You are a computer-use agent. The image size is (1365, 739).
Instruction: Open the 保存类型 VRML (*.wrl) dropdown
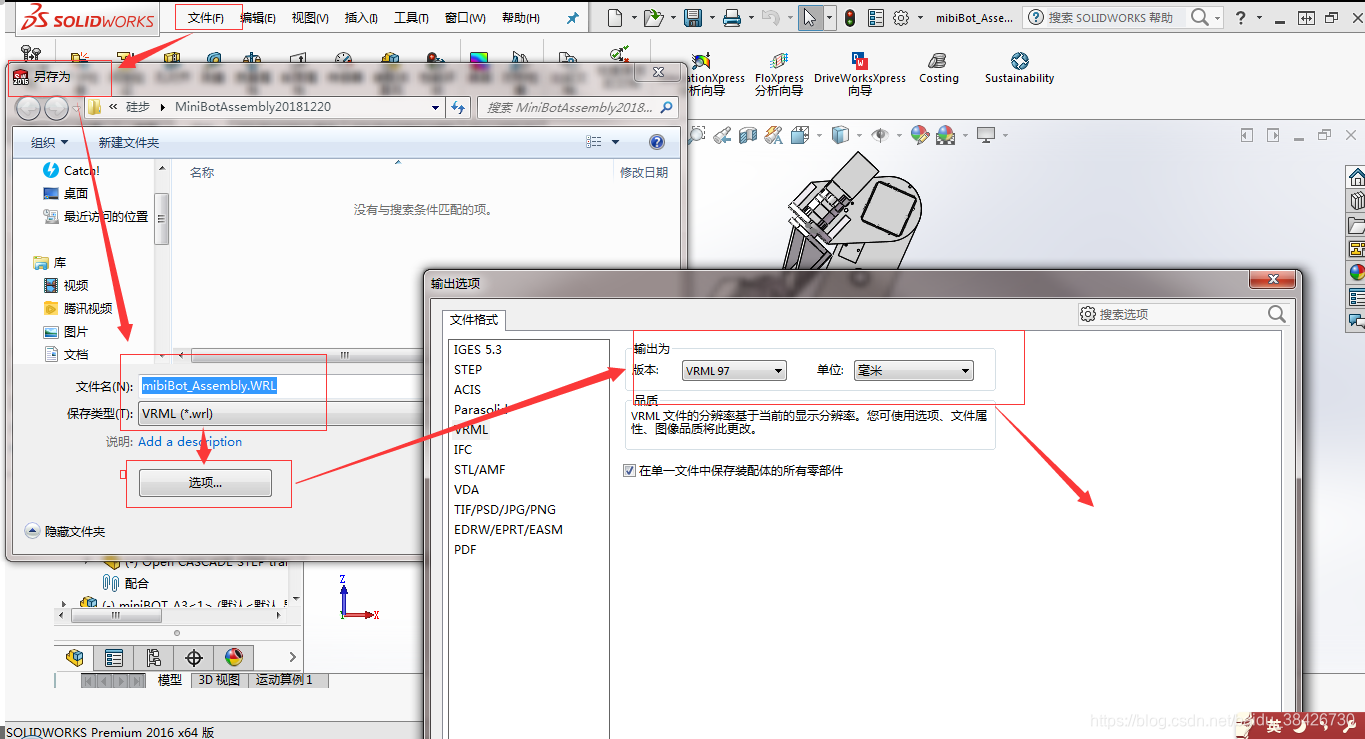pyautogui.click(x=281, y=414)
